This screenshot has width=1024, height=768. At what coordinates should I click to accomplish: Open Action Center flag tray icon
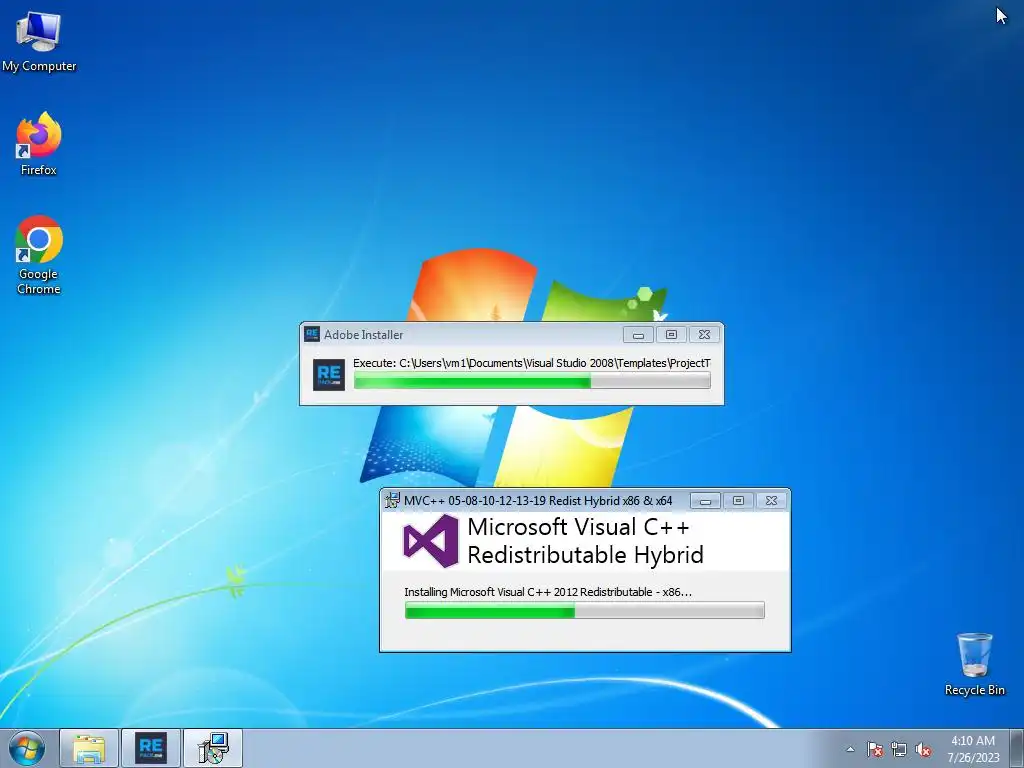(875, 749)
